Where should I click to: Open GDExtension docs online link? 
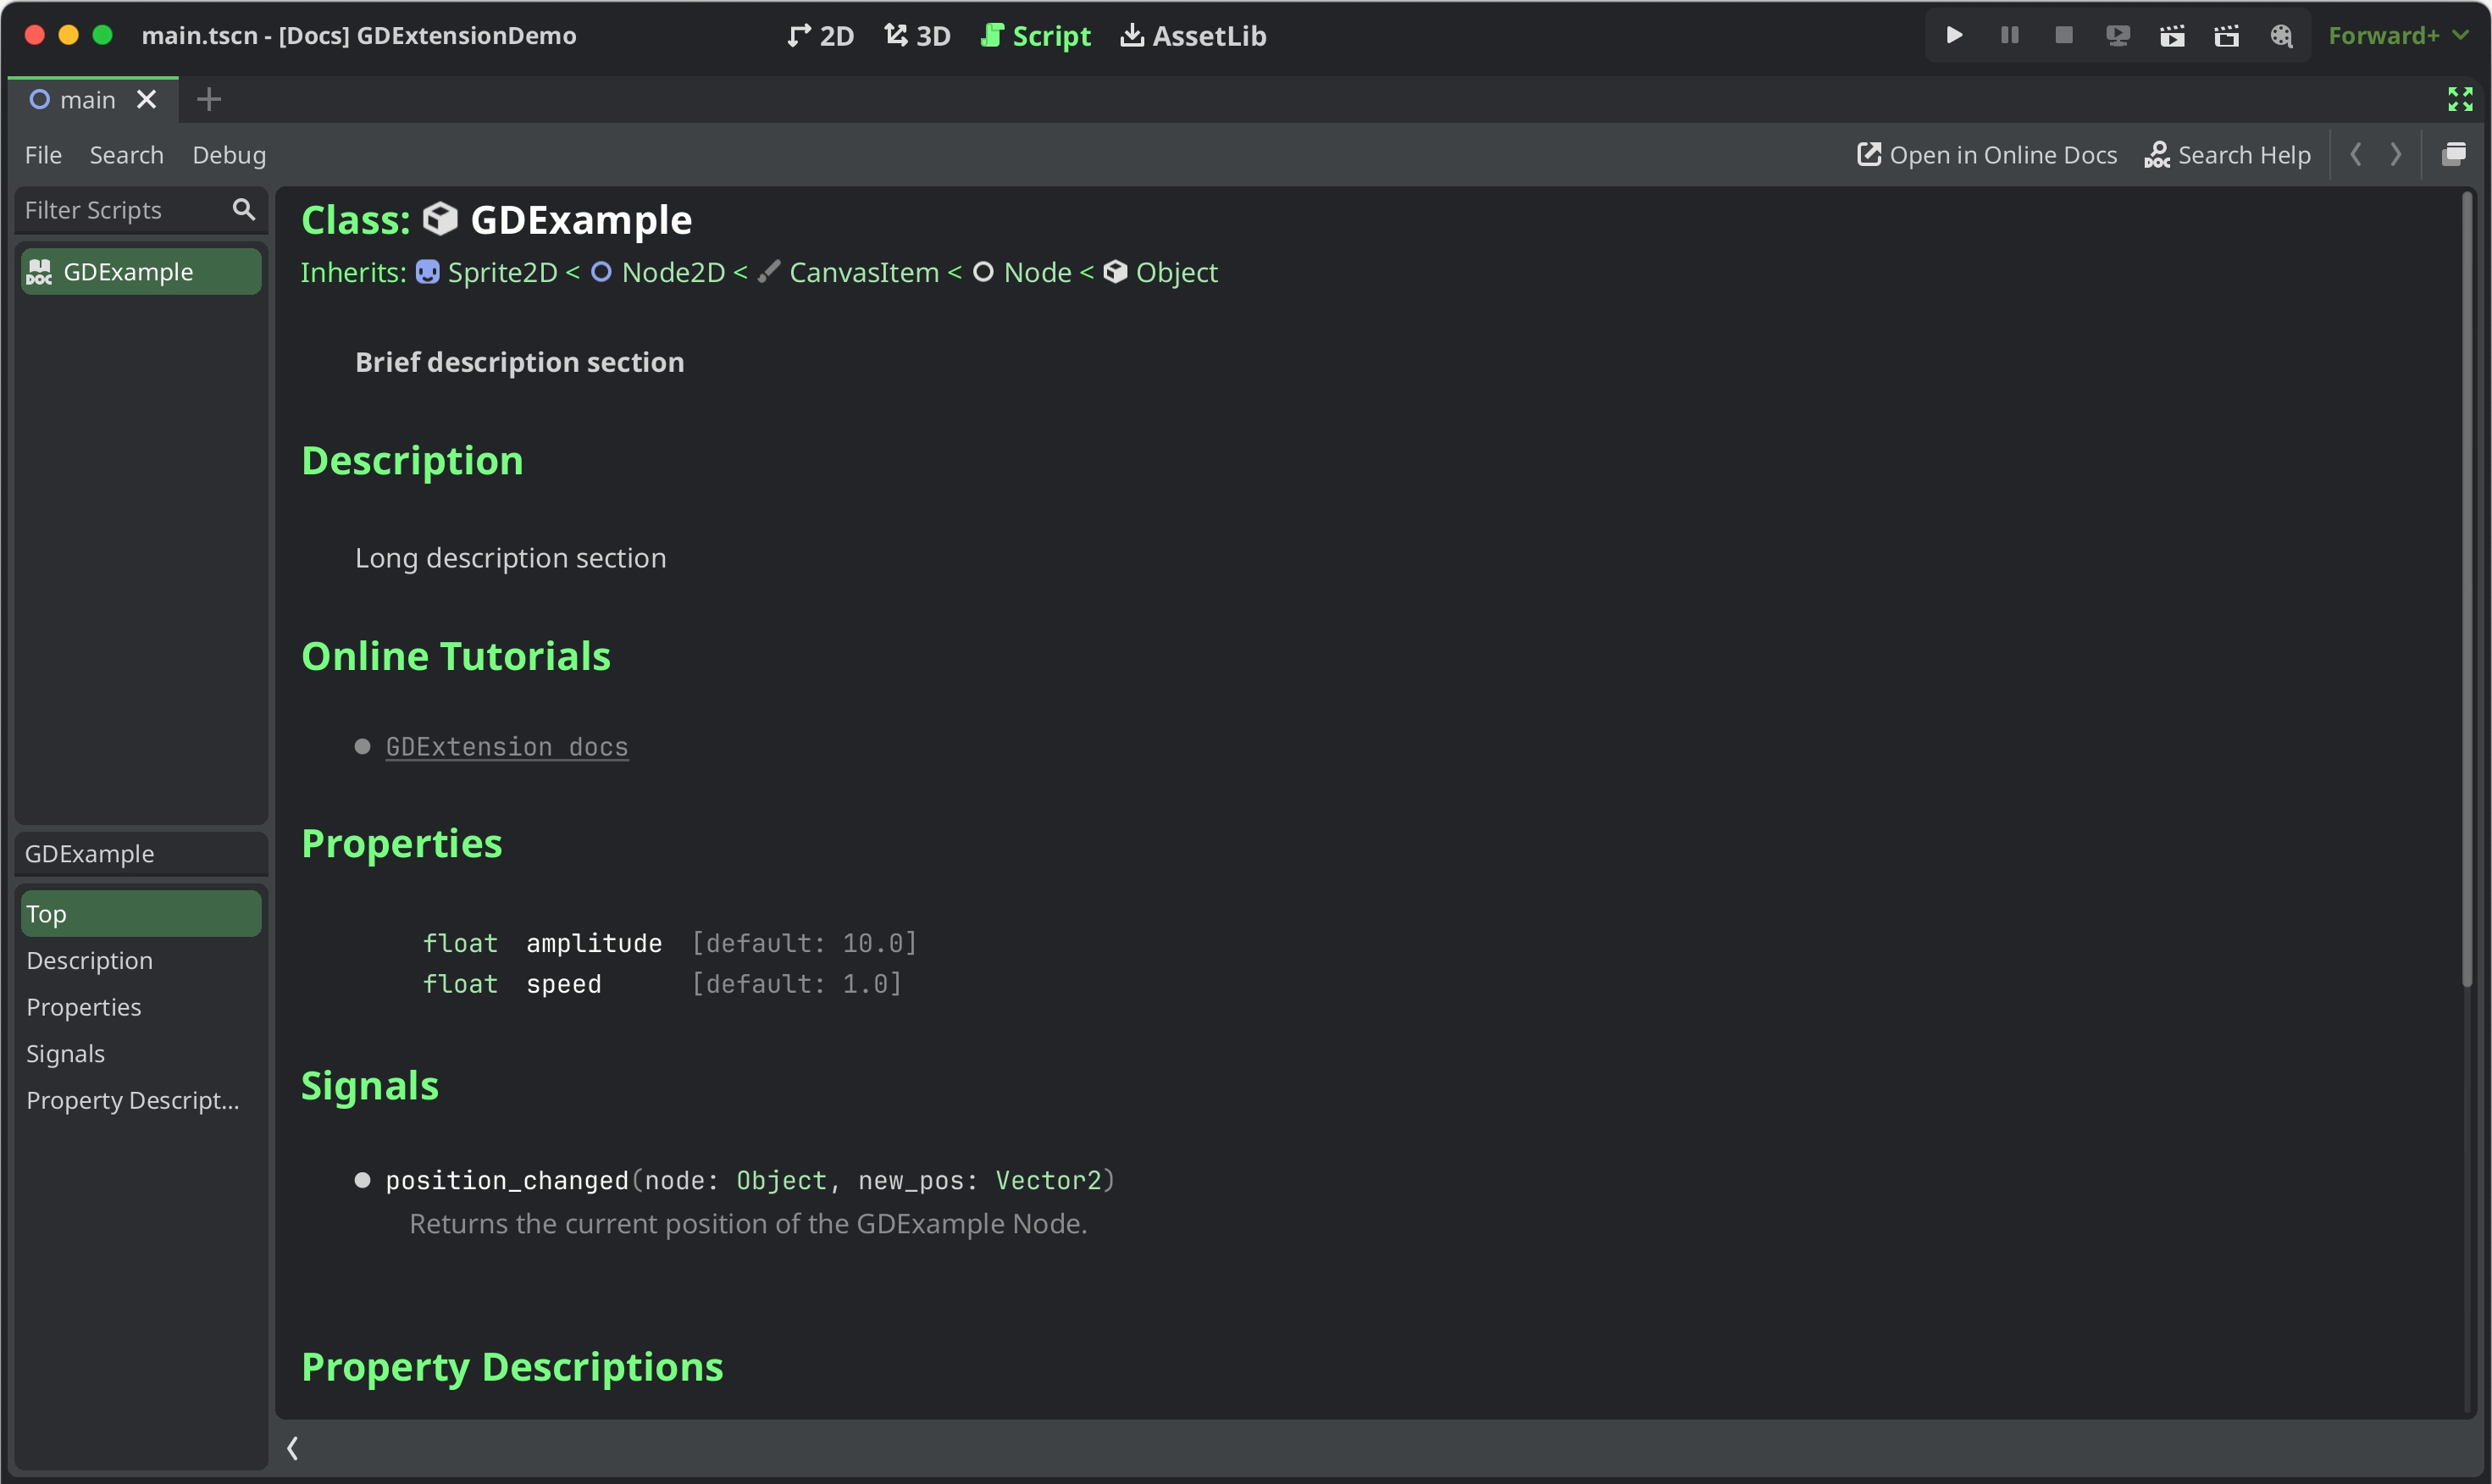(507, 745)
